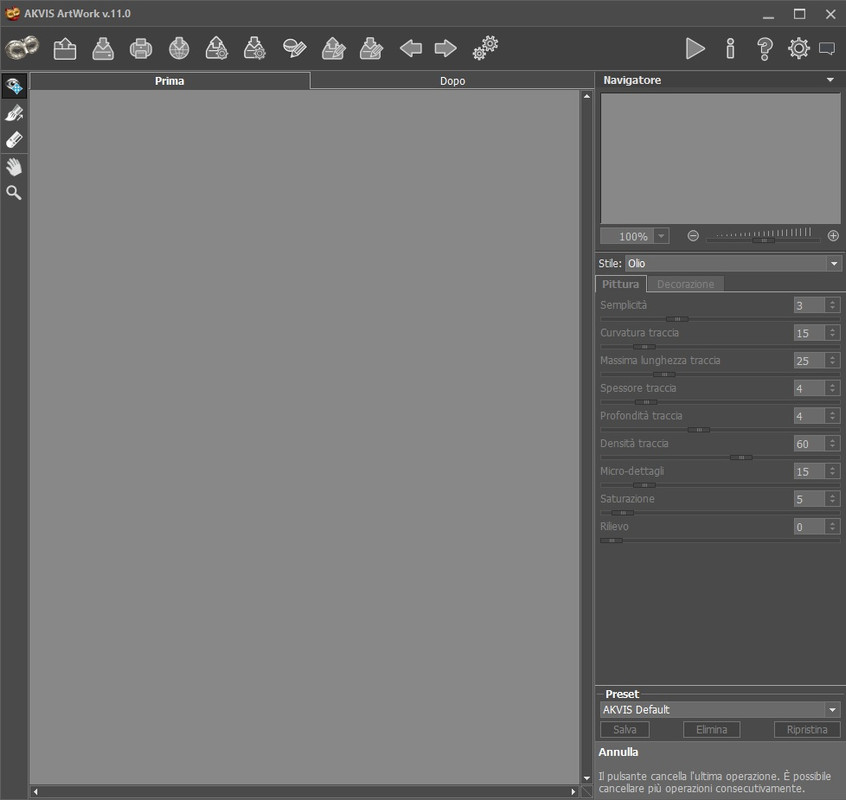Viewport: 846px width, 800px height.
Task: Click horizontal scrollbar right arrow
Action: (573, 792)
